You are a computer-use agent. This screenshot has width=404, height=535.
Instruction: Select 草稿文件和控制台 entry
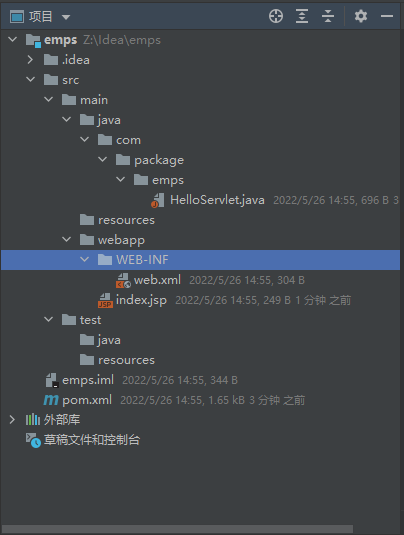point(91,440)
